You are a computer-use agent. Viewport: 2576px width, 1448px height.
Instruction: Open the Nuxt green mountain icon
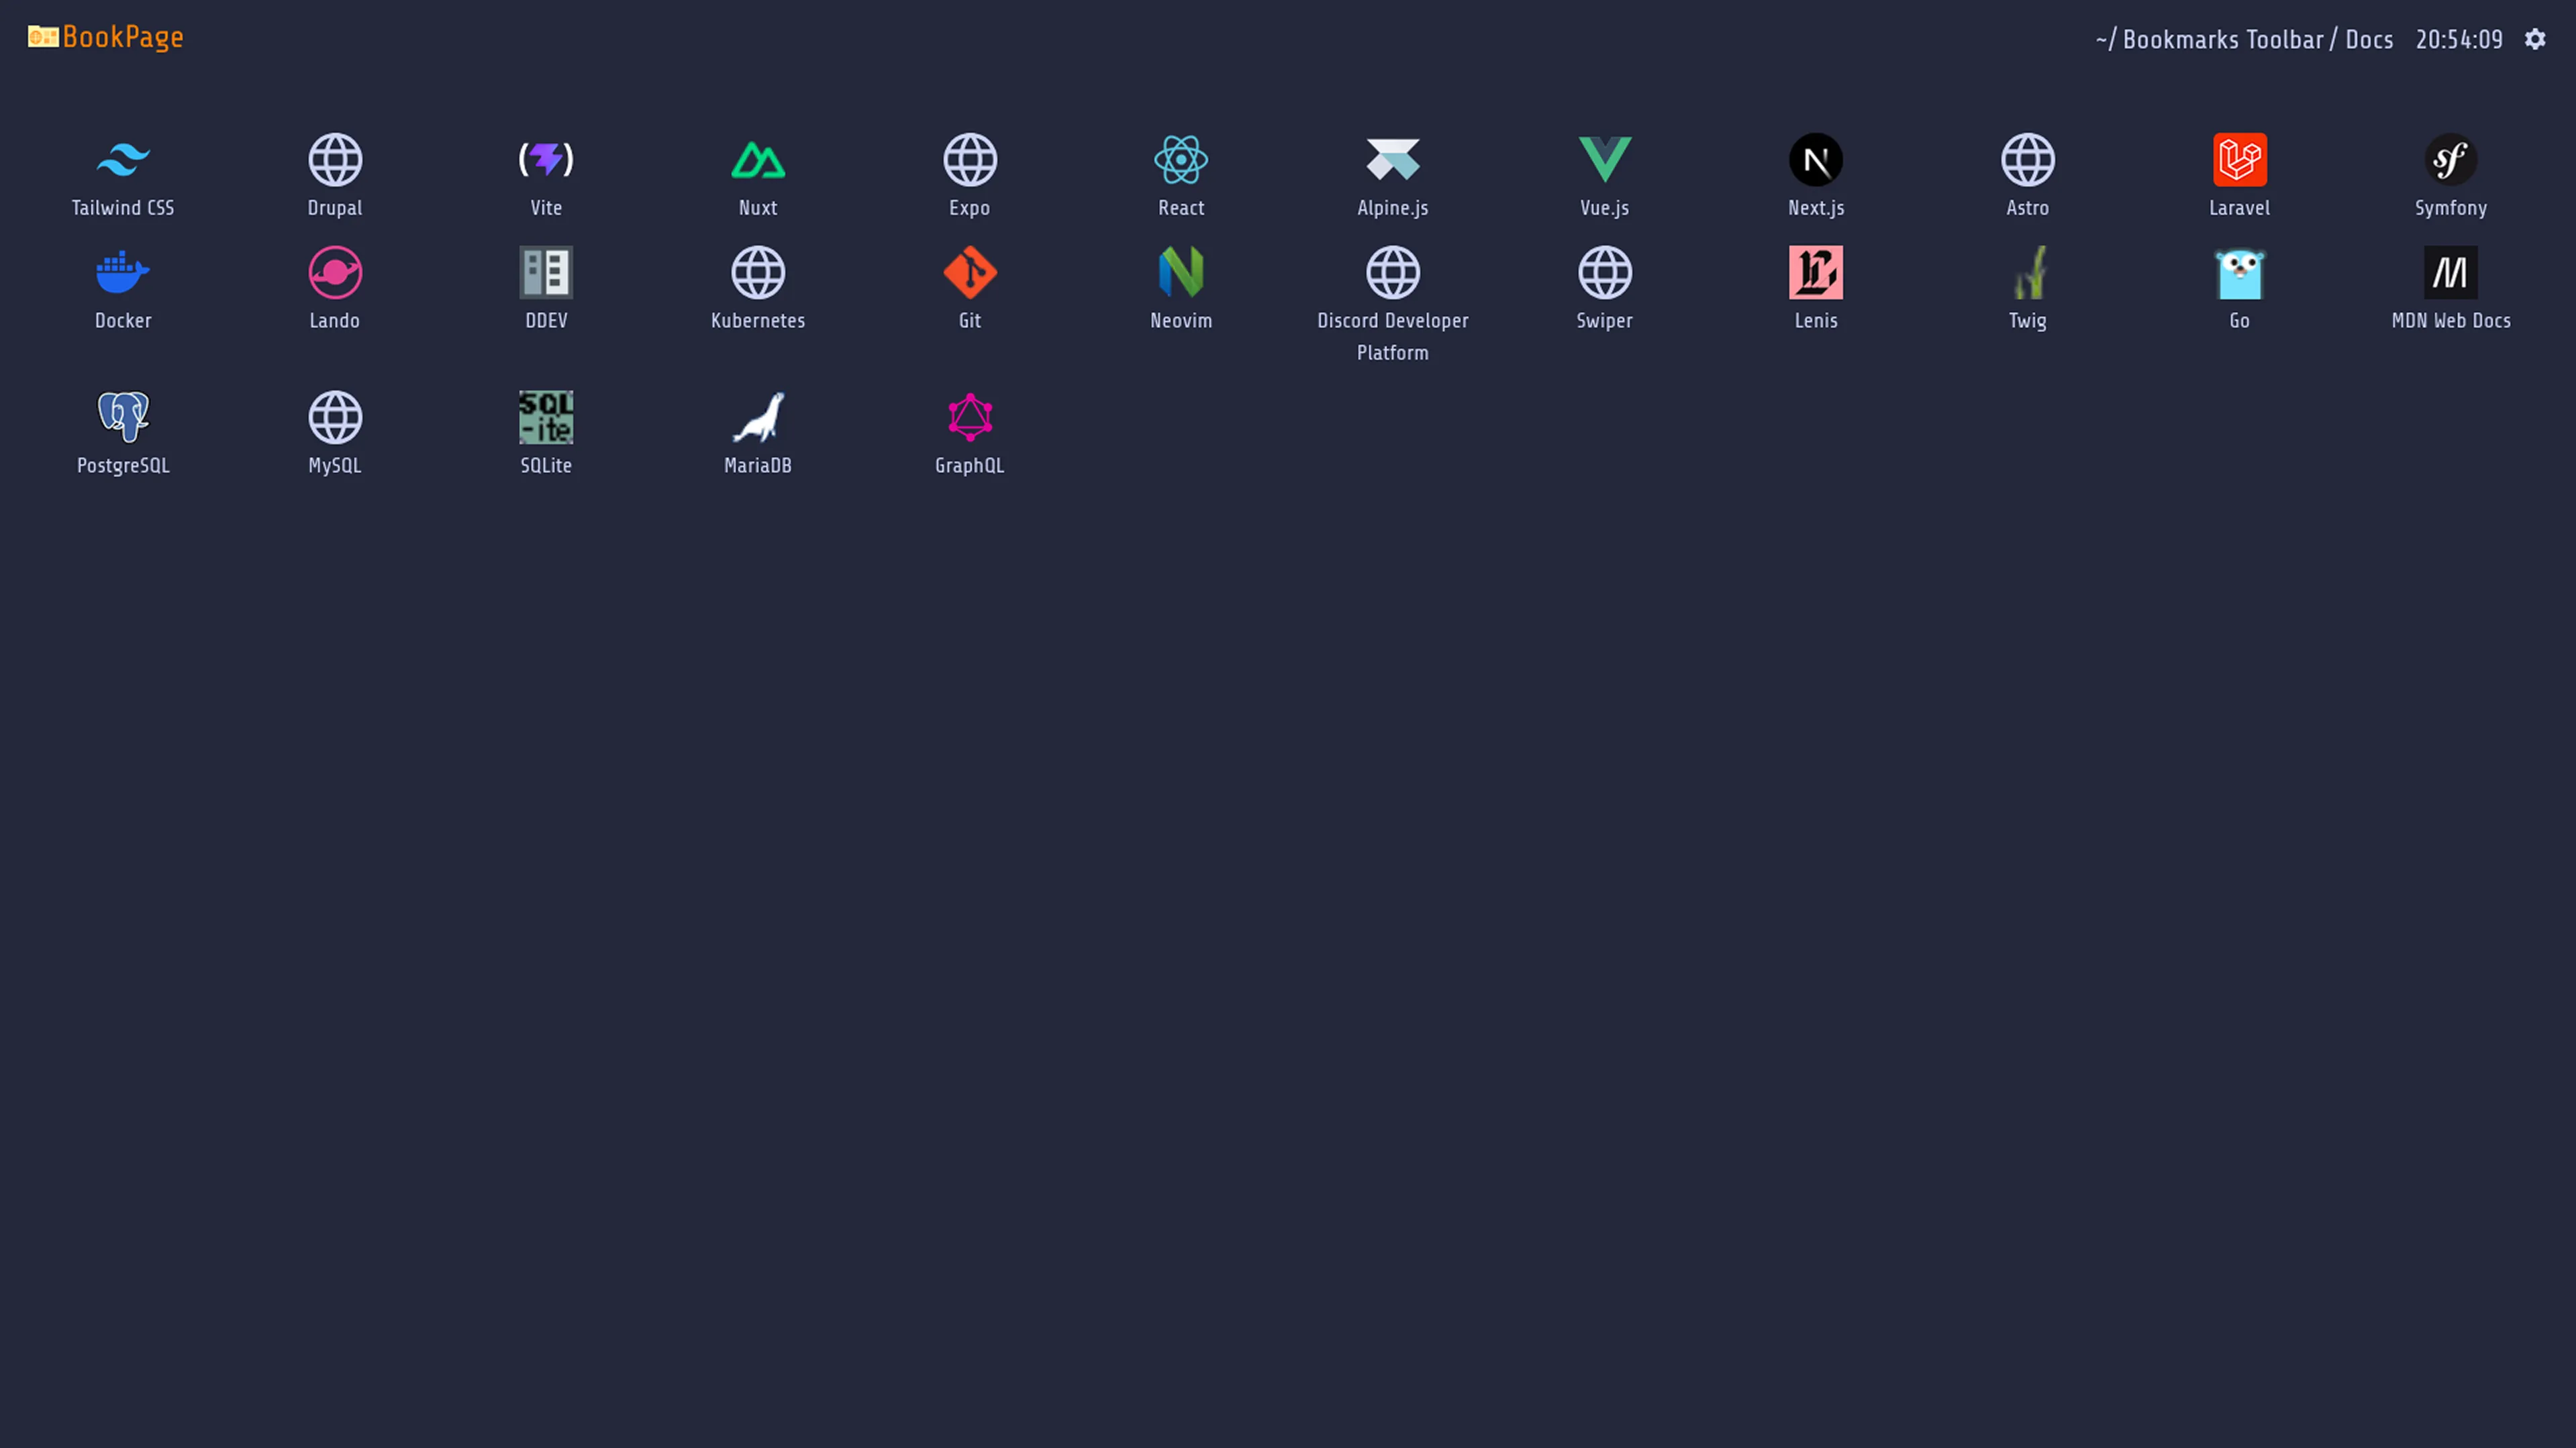(x=758, y=160)
